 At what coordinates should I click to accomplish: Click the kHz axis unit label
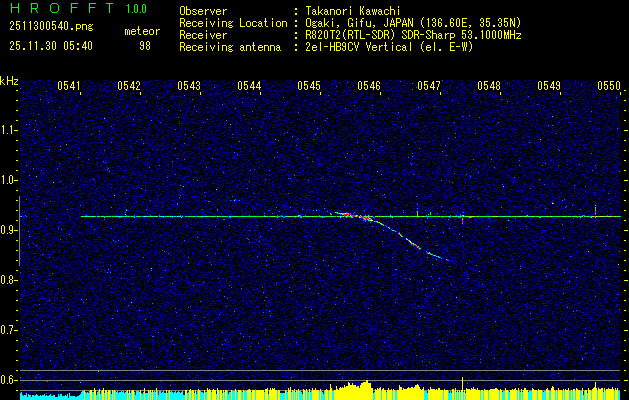[x=9, y=80]
